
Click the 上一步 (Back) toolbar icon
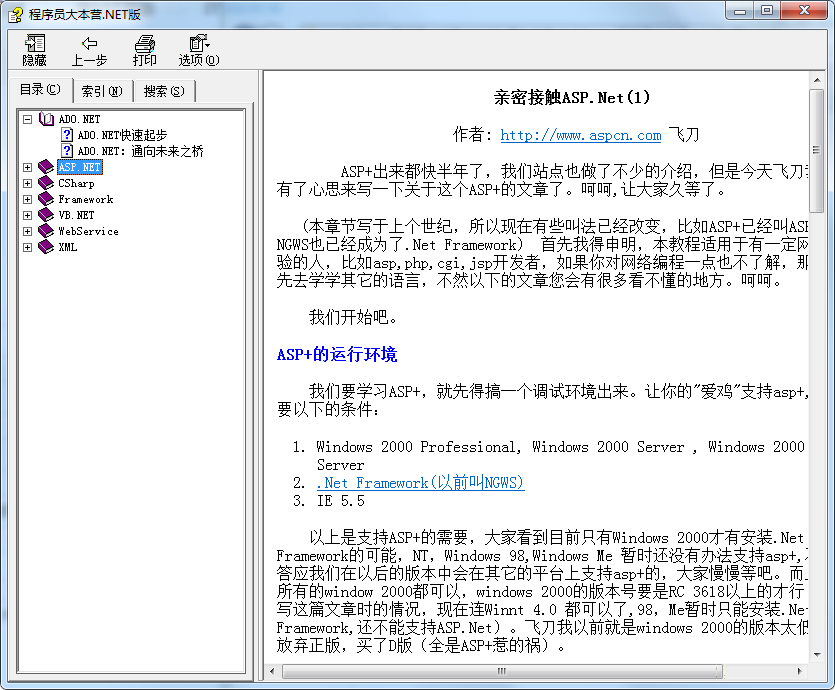(89, 48)
